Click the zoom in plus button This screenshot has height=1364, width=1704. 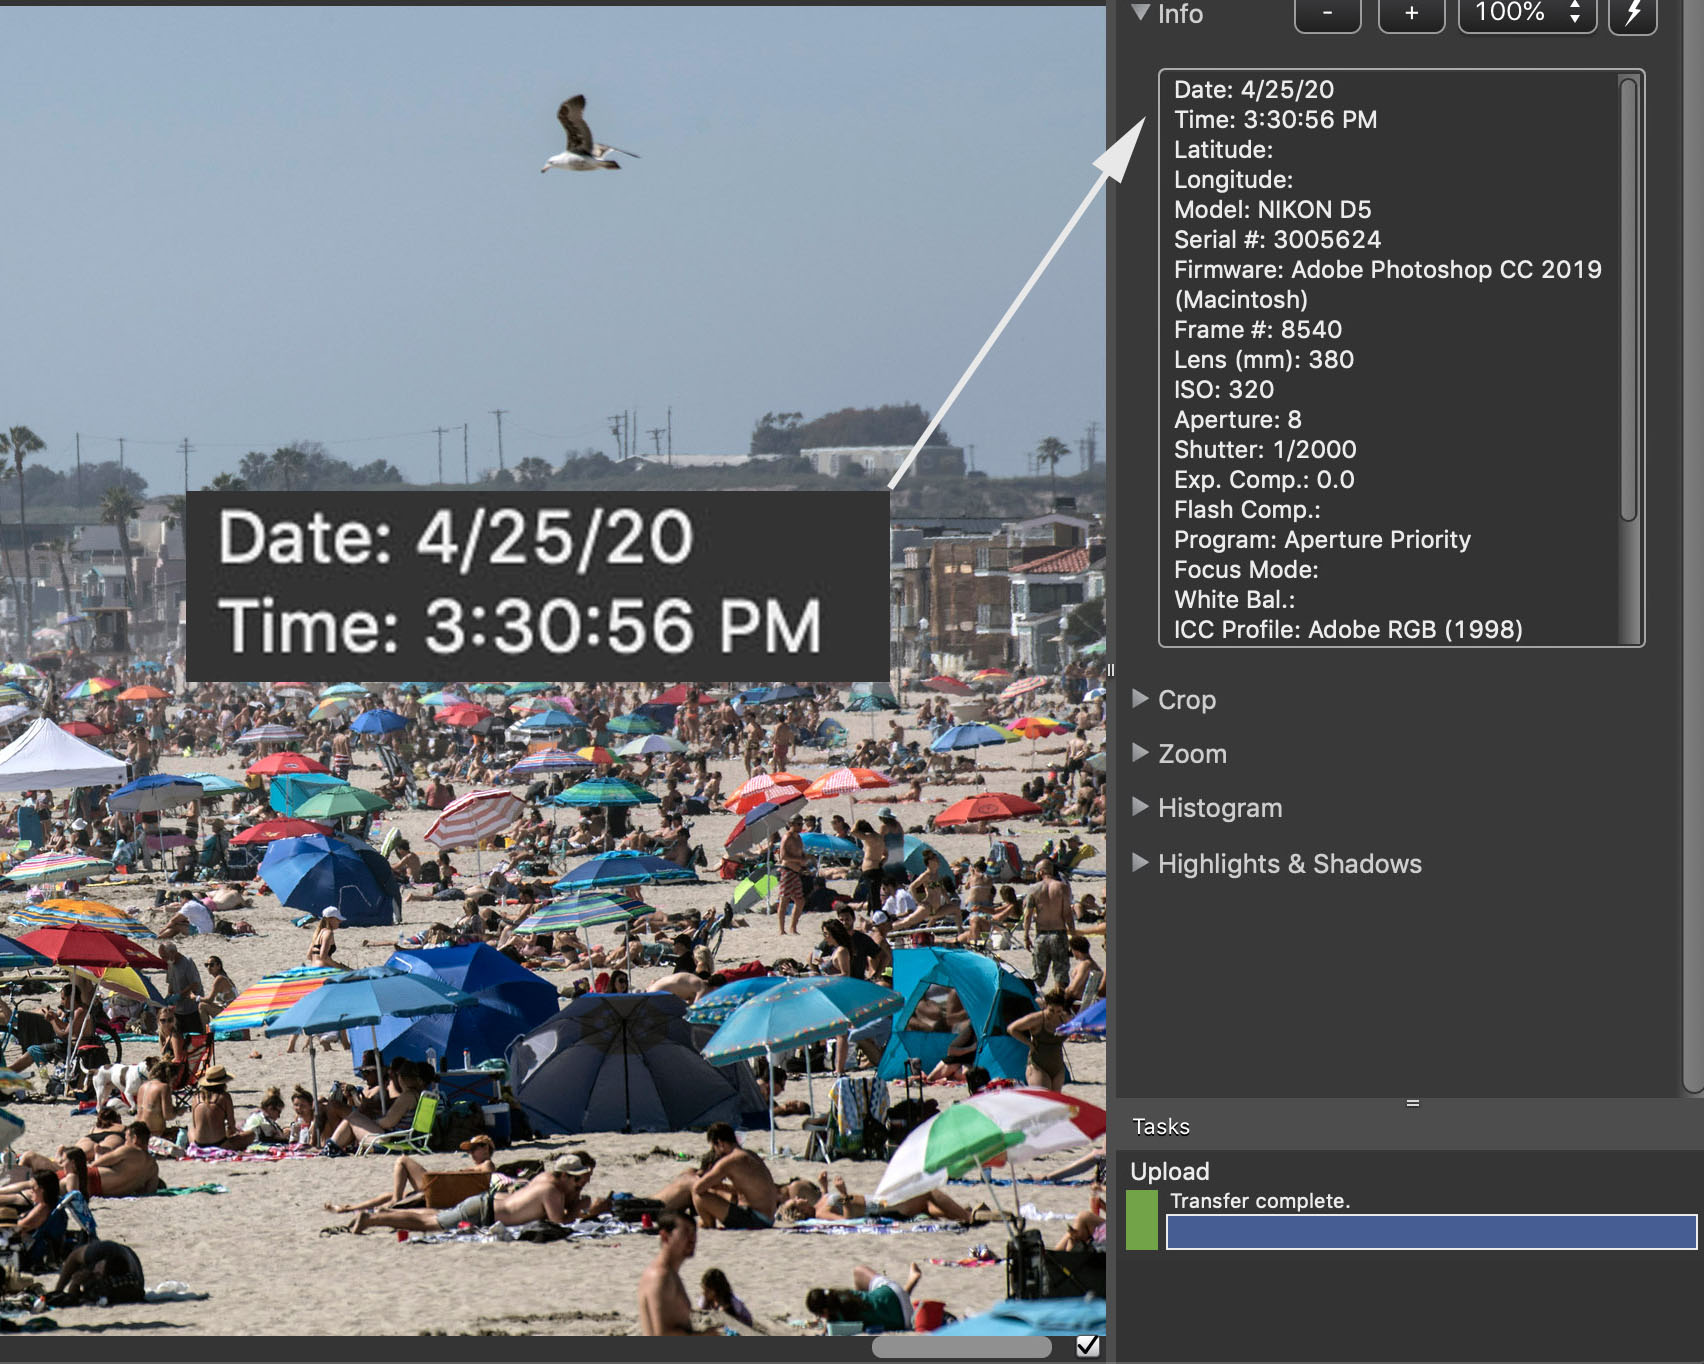[x=1411, y=14]
